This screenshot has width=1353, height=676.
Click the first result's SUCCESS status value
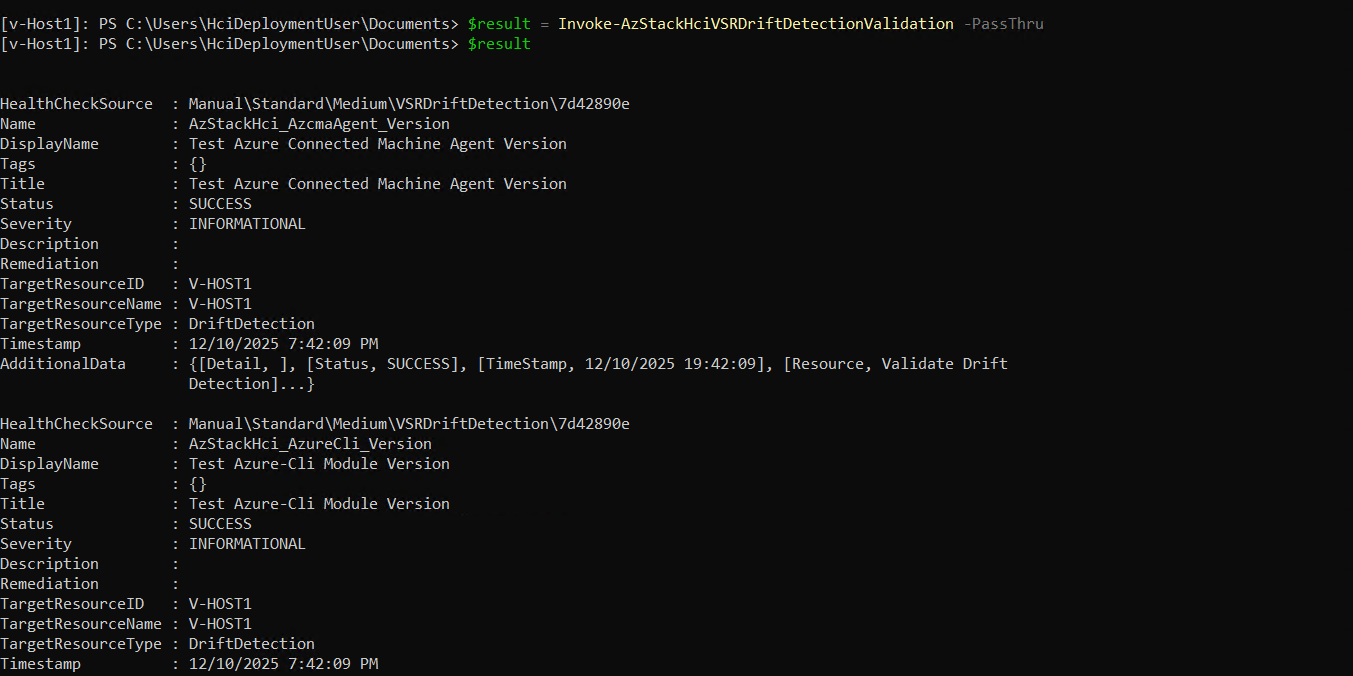point(220,204)
